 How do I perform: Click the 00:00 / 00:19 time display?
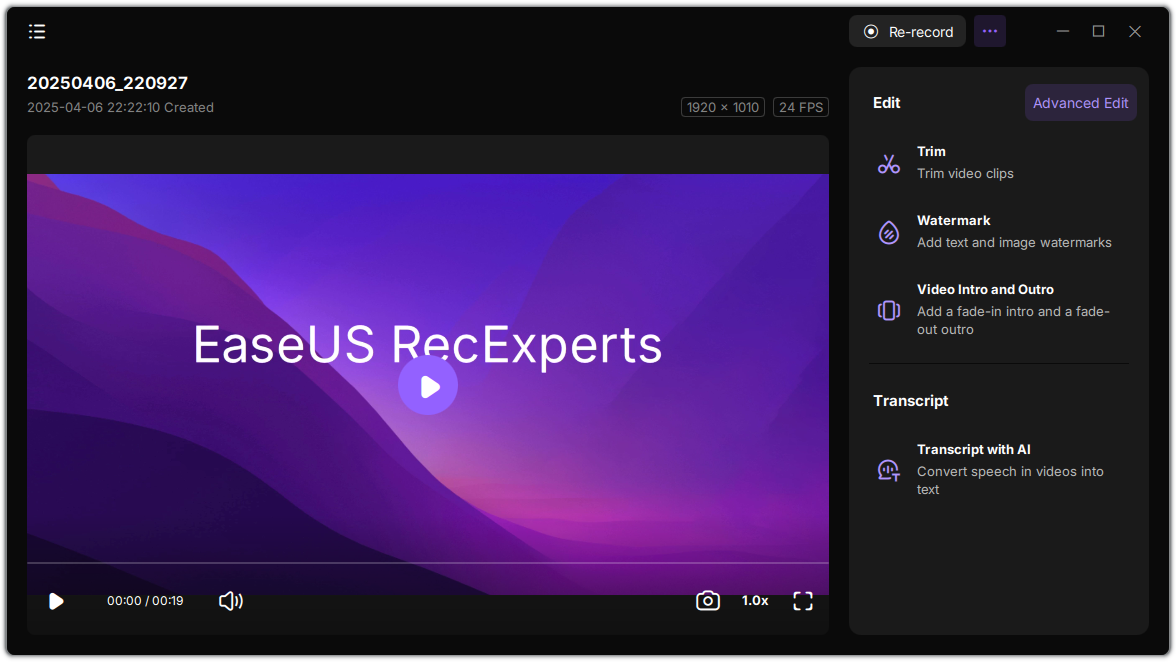click(145, 601)
